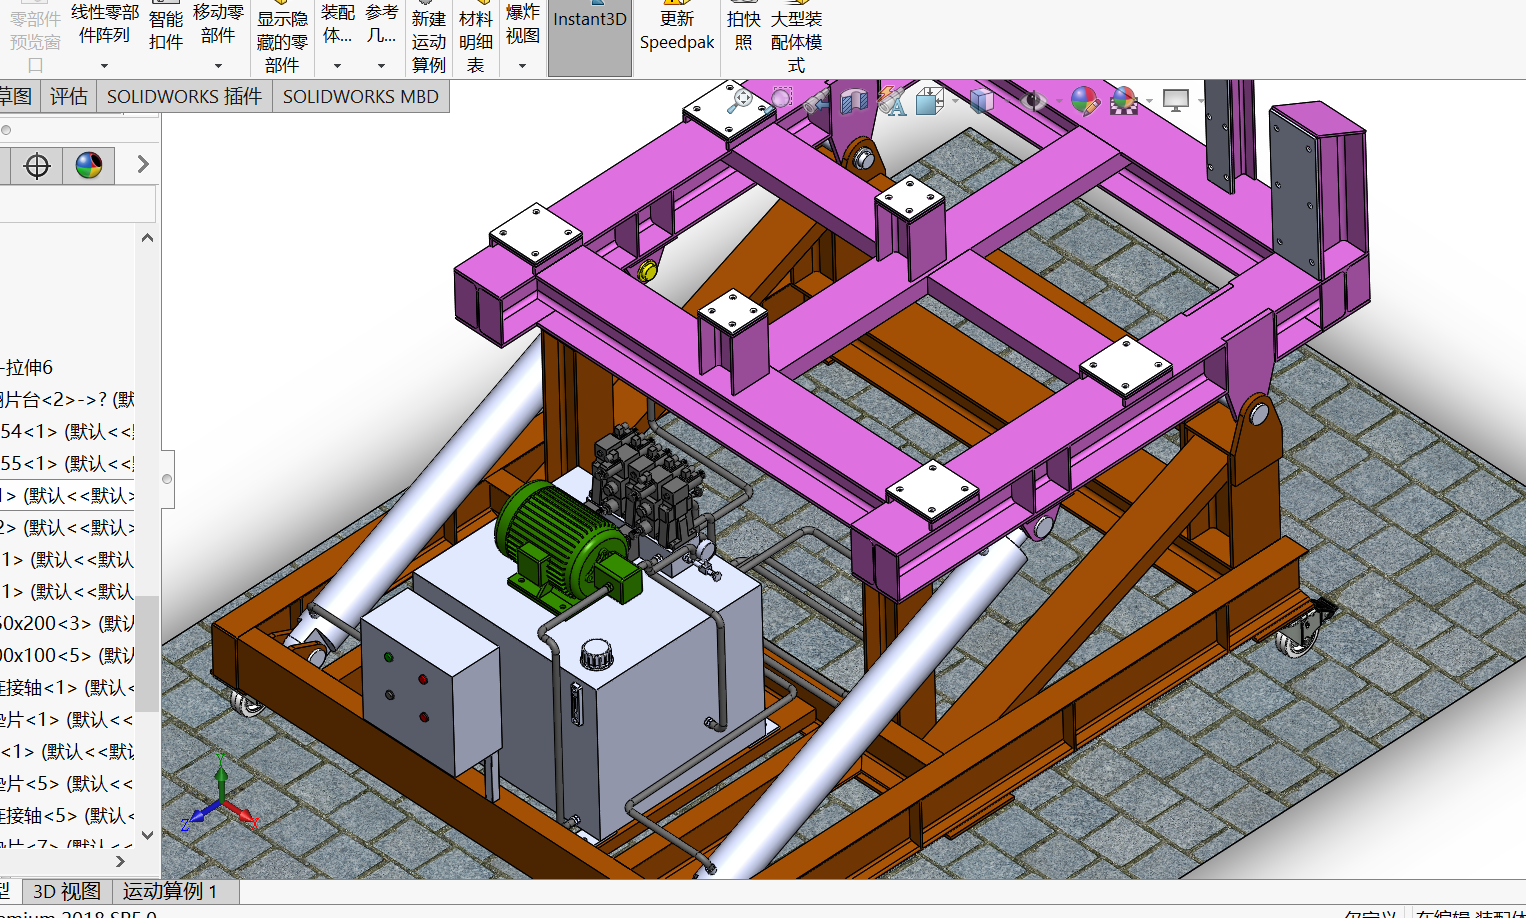The image size is (1526, 918).
Task: Expand the View Orientation dropdown arrow
Action: point(955,101)
